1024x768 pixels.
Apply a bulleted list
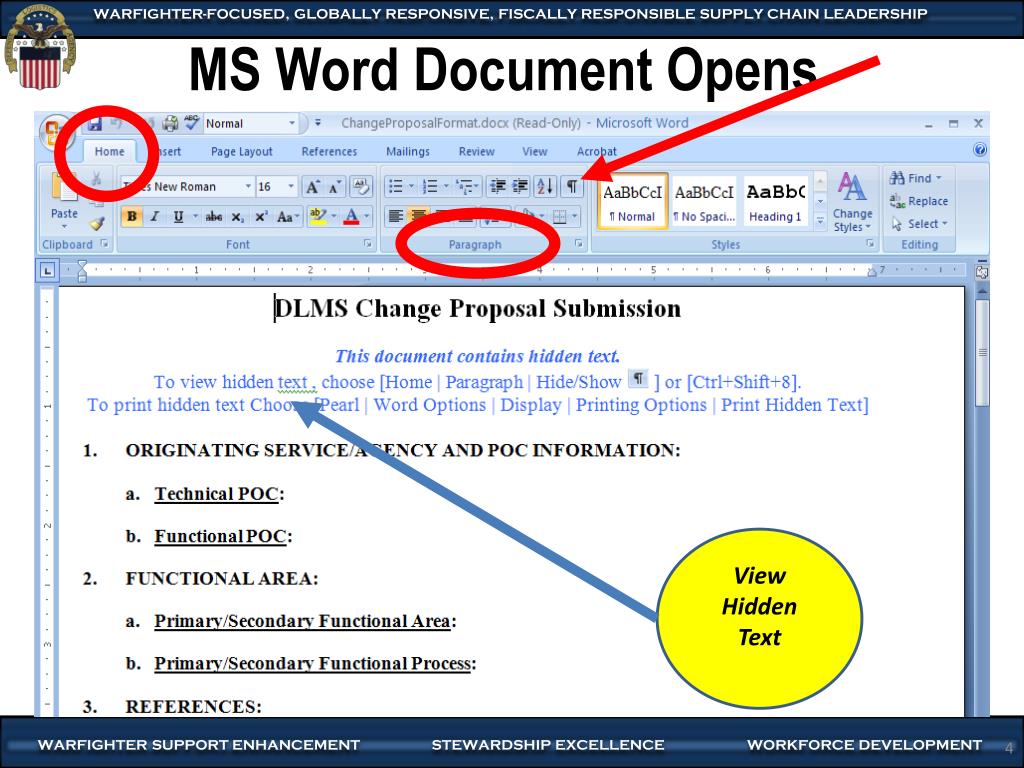(396, 187)
